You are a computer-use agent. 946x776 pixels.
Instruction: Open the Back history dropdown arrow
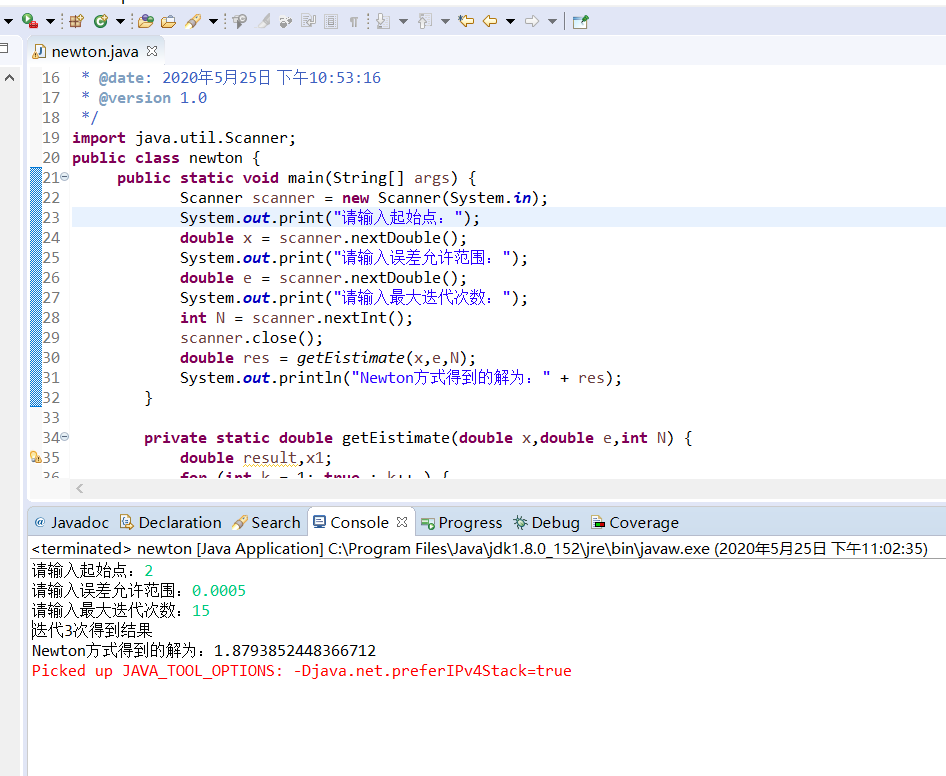click(510, 22)
